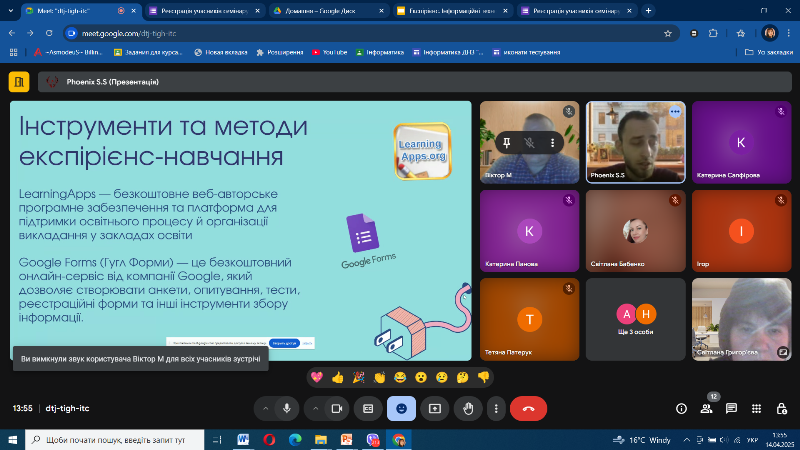Screen dimensions: 800x450
Task: Open the Розширення bookmark
Action: click(x=280, y=53)
